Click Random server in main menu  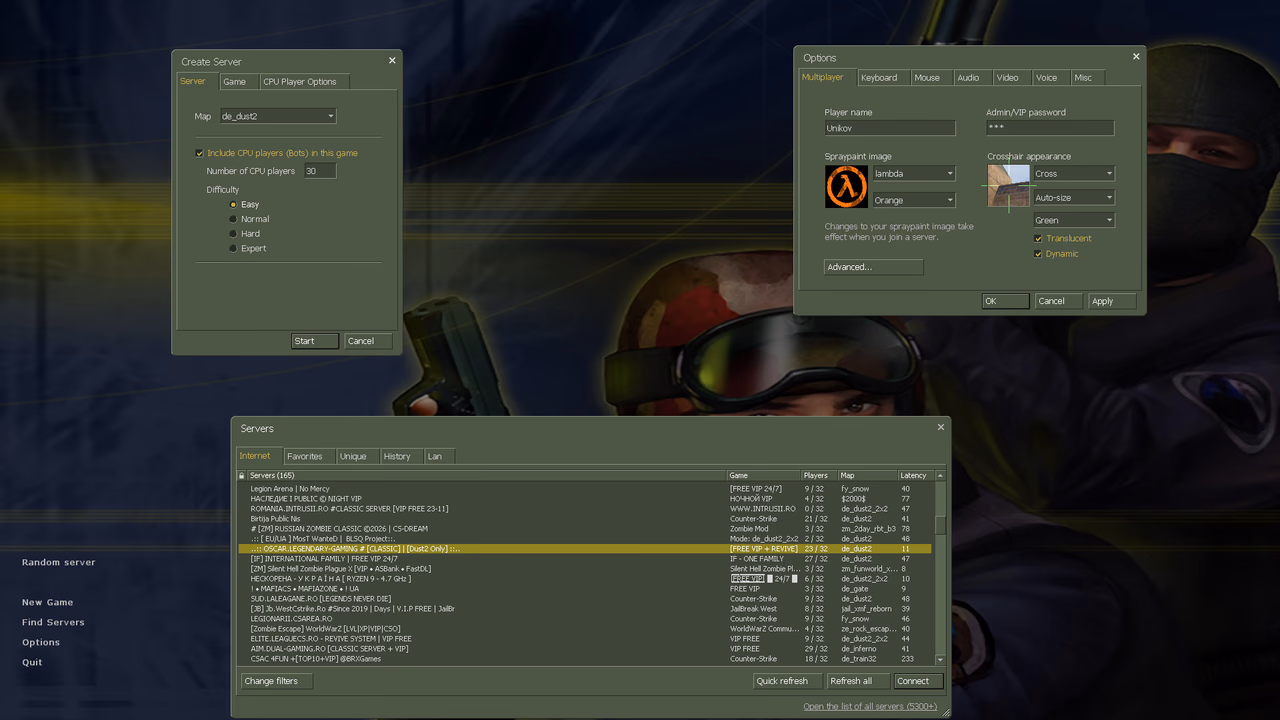59,563
